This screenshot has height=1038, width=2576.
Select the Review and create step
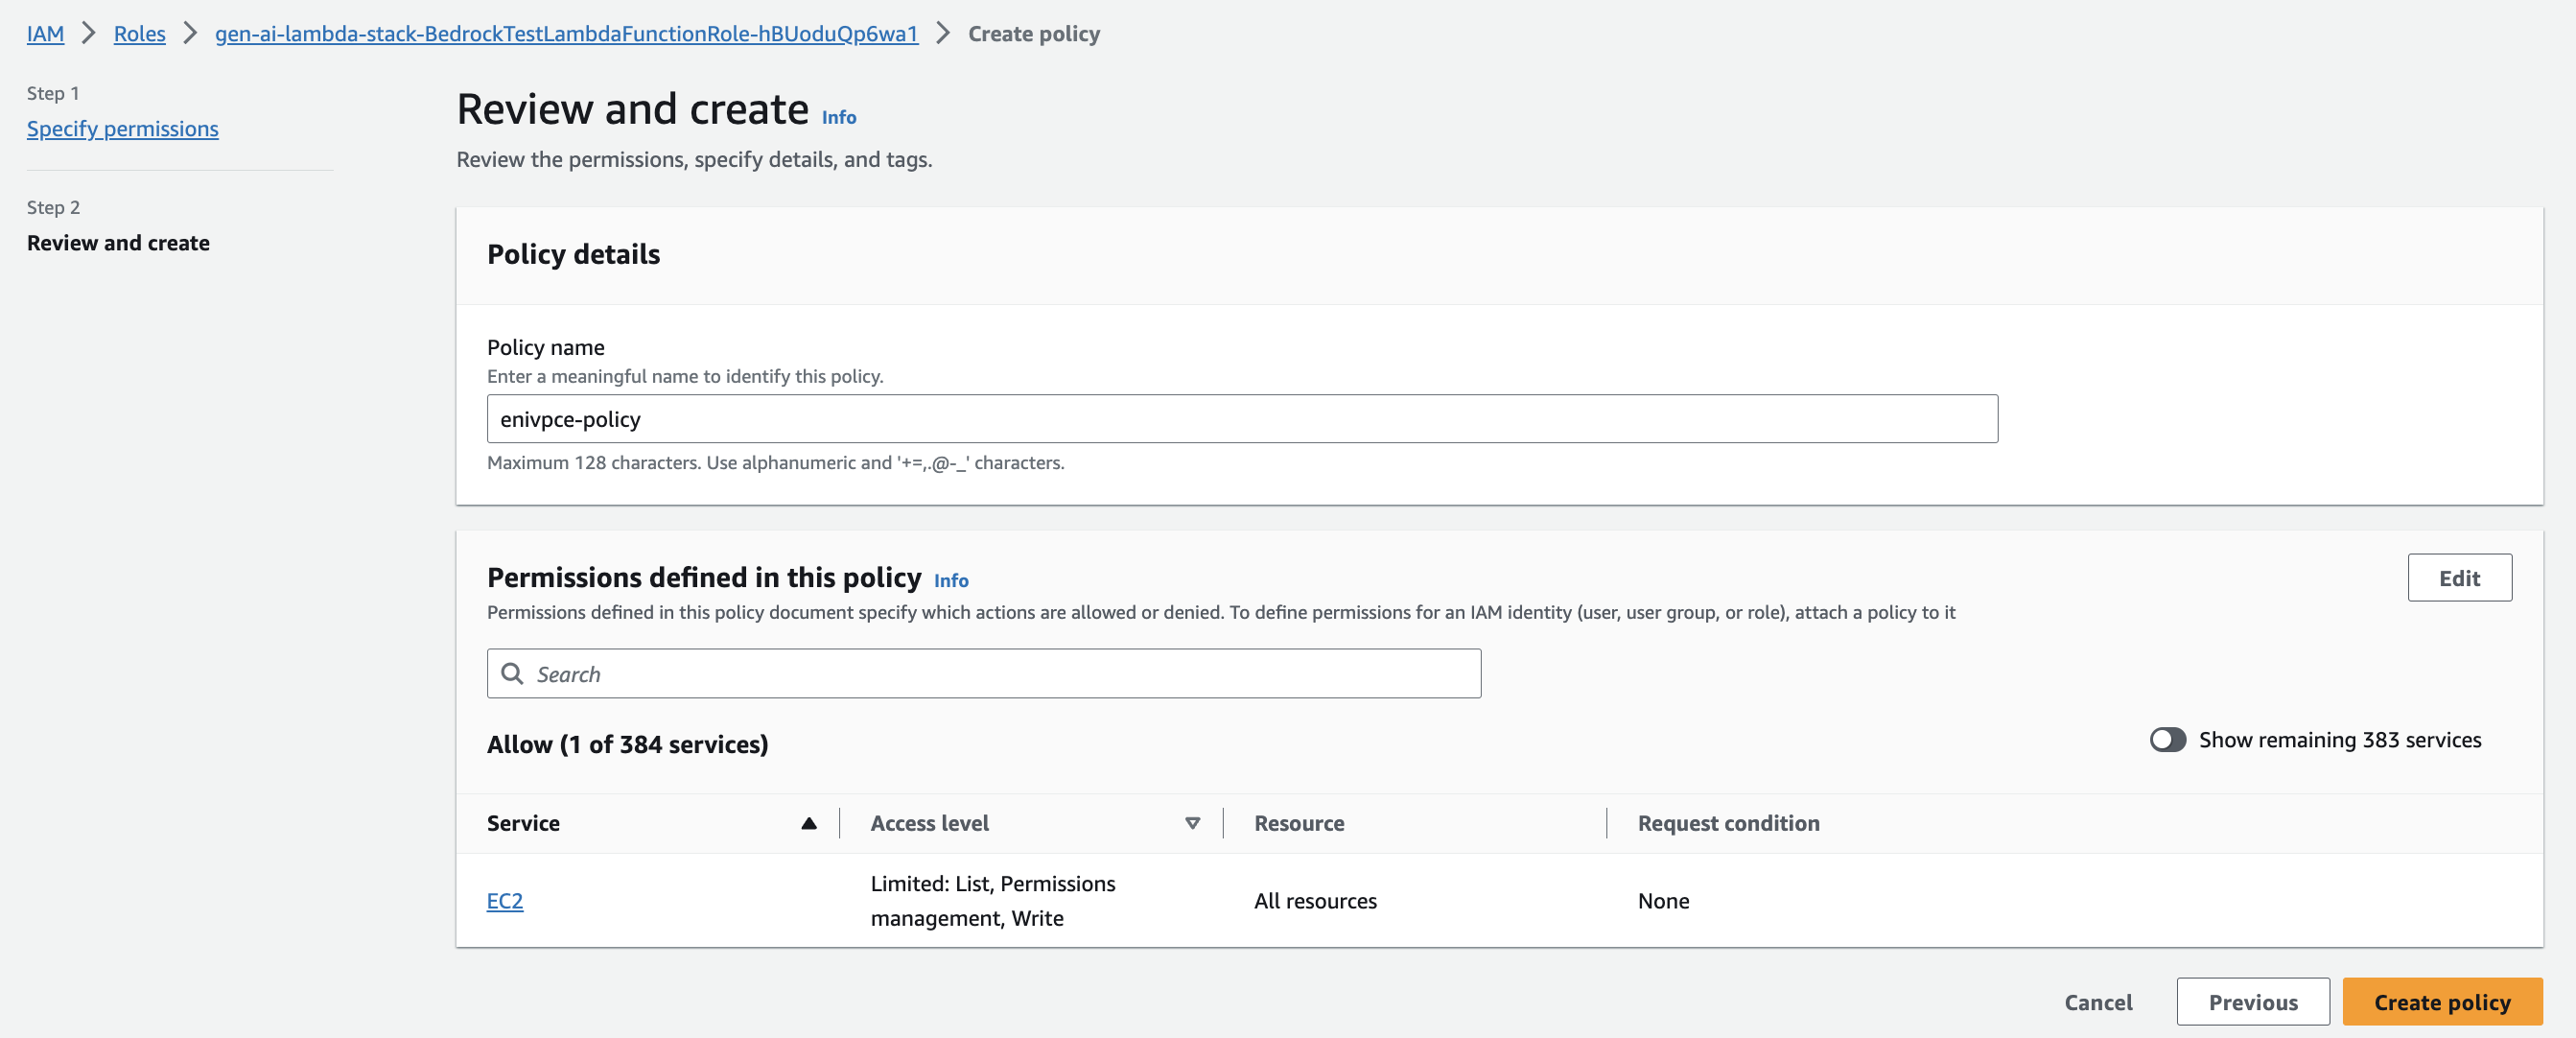pos(118,242)
